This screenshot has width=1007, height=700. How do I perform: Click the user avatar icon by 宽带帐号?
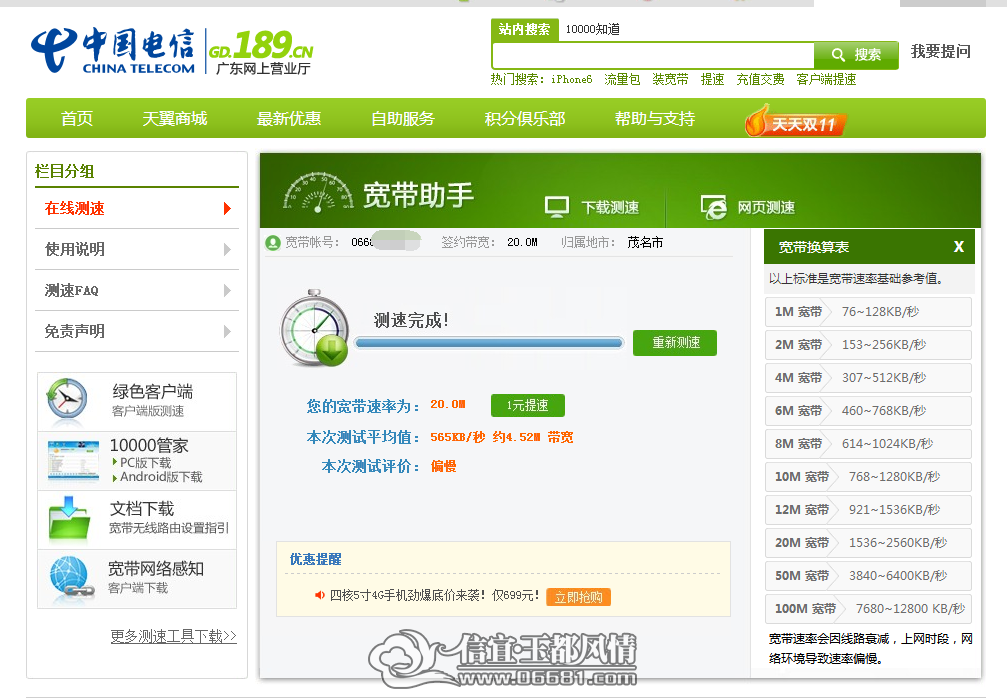click(x=273, y=243)
